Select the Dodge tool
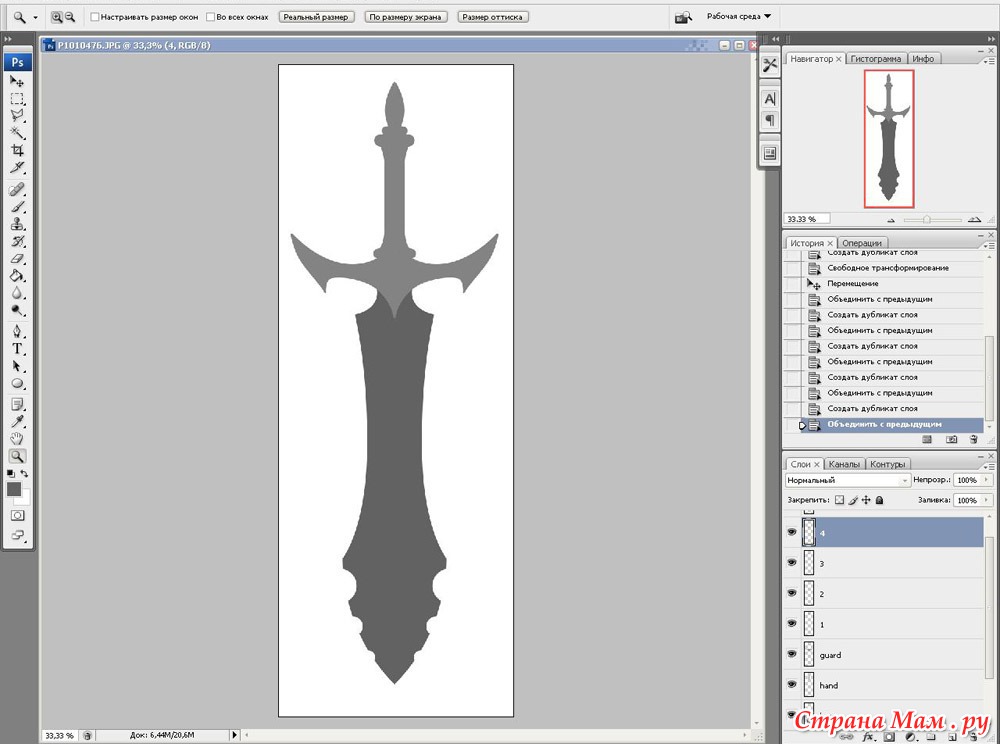 click(17, 310)
